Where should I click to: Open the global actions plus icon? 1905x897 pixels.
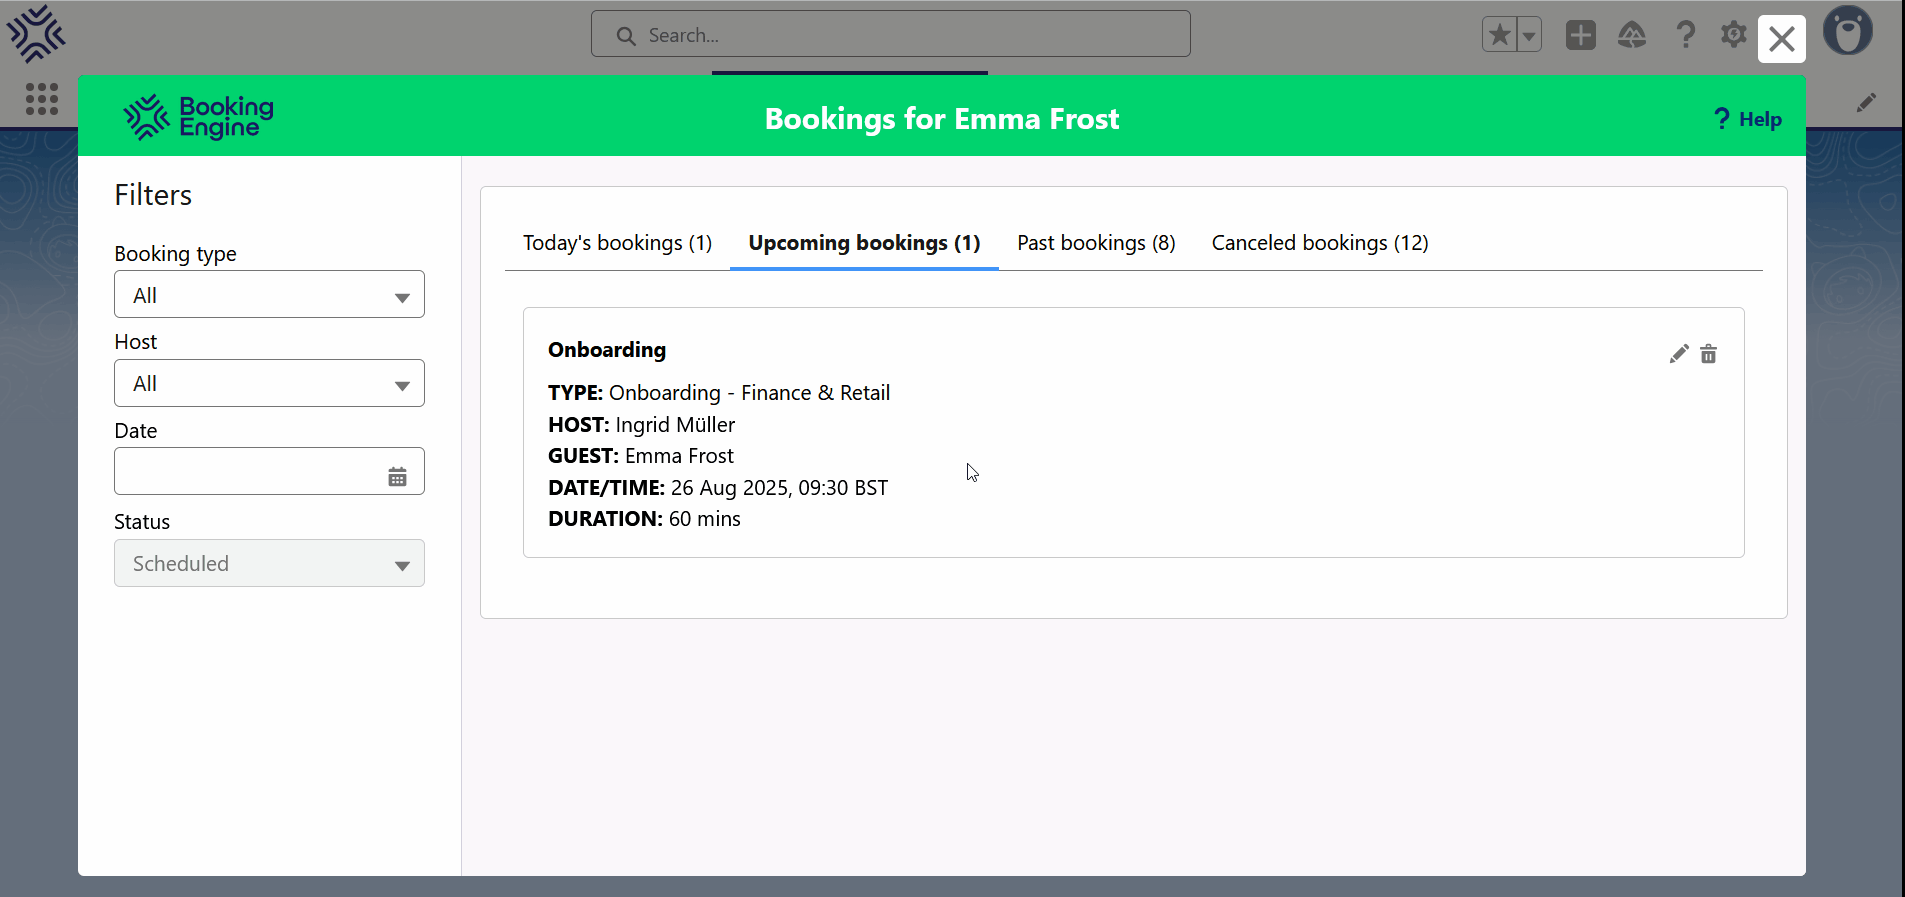(1581, 35)
